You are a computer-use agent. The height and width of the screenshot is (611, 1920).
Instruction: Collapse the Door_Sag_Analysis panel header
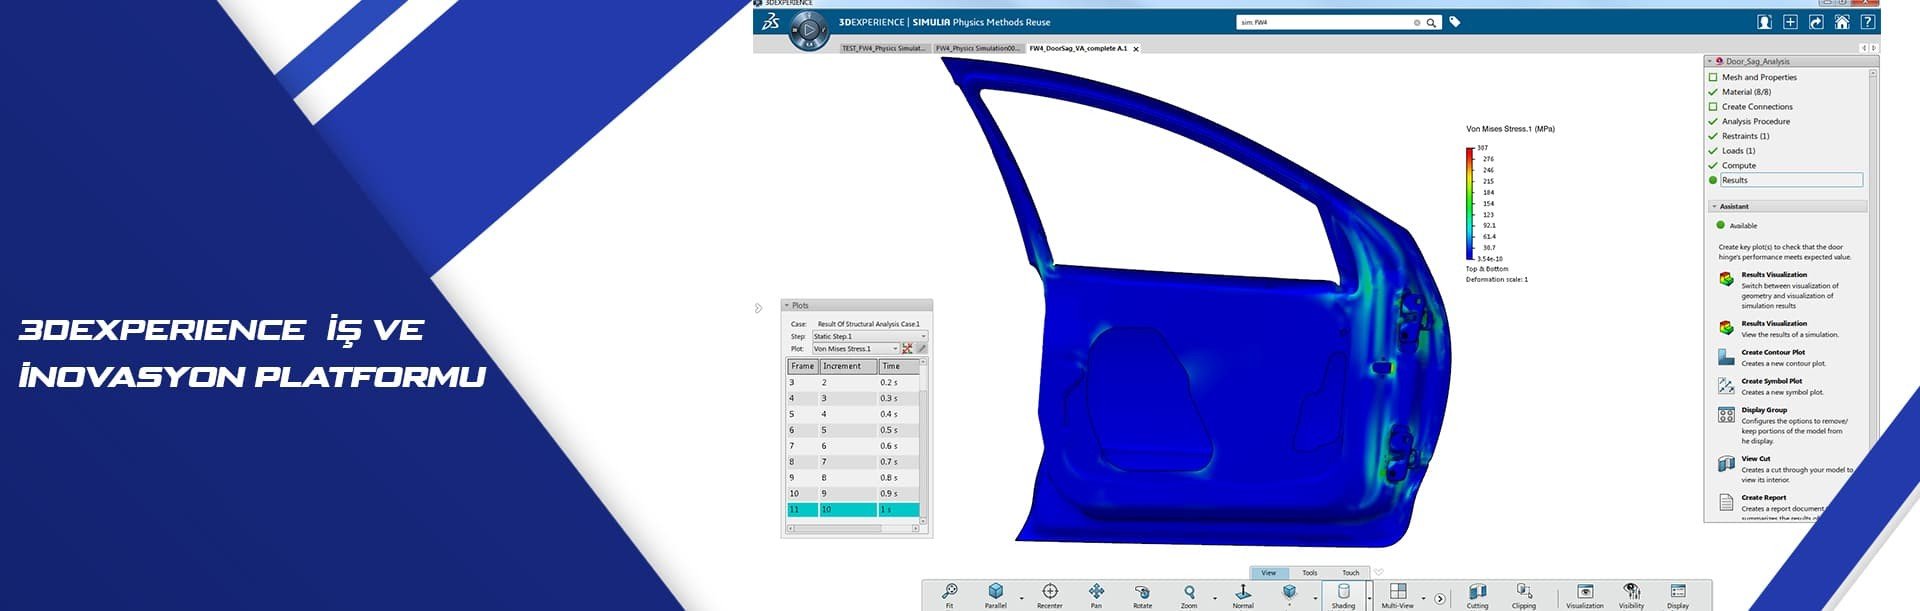click(1710, 62)
